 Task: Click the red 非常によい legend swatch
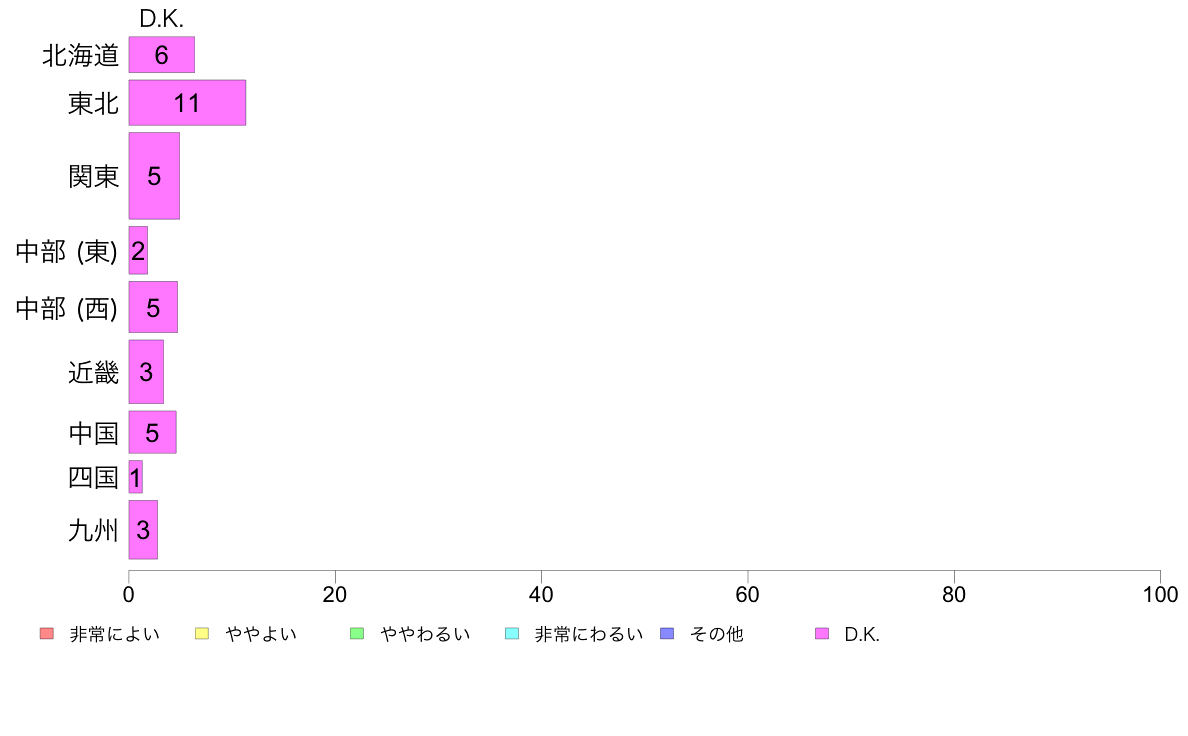pyautogui.click(x=47, y=634)
